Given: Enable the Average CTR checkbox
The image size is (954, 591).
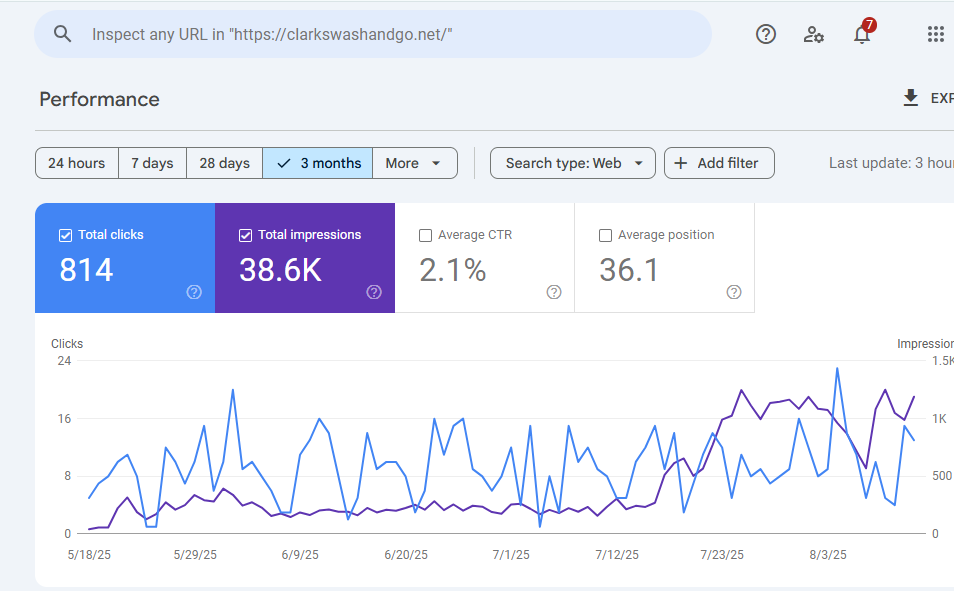Looking at the screenshot, I should click(x=426, y=235).
